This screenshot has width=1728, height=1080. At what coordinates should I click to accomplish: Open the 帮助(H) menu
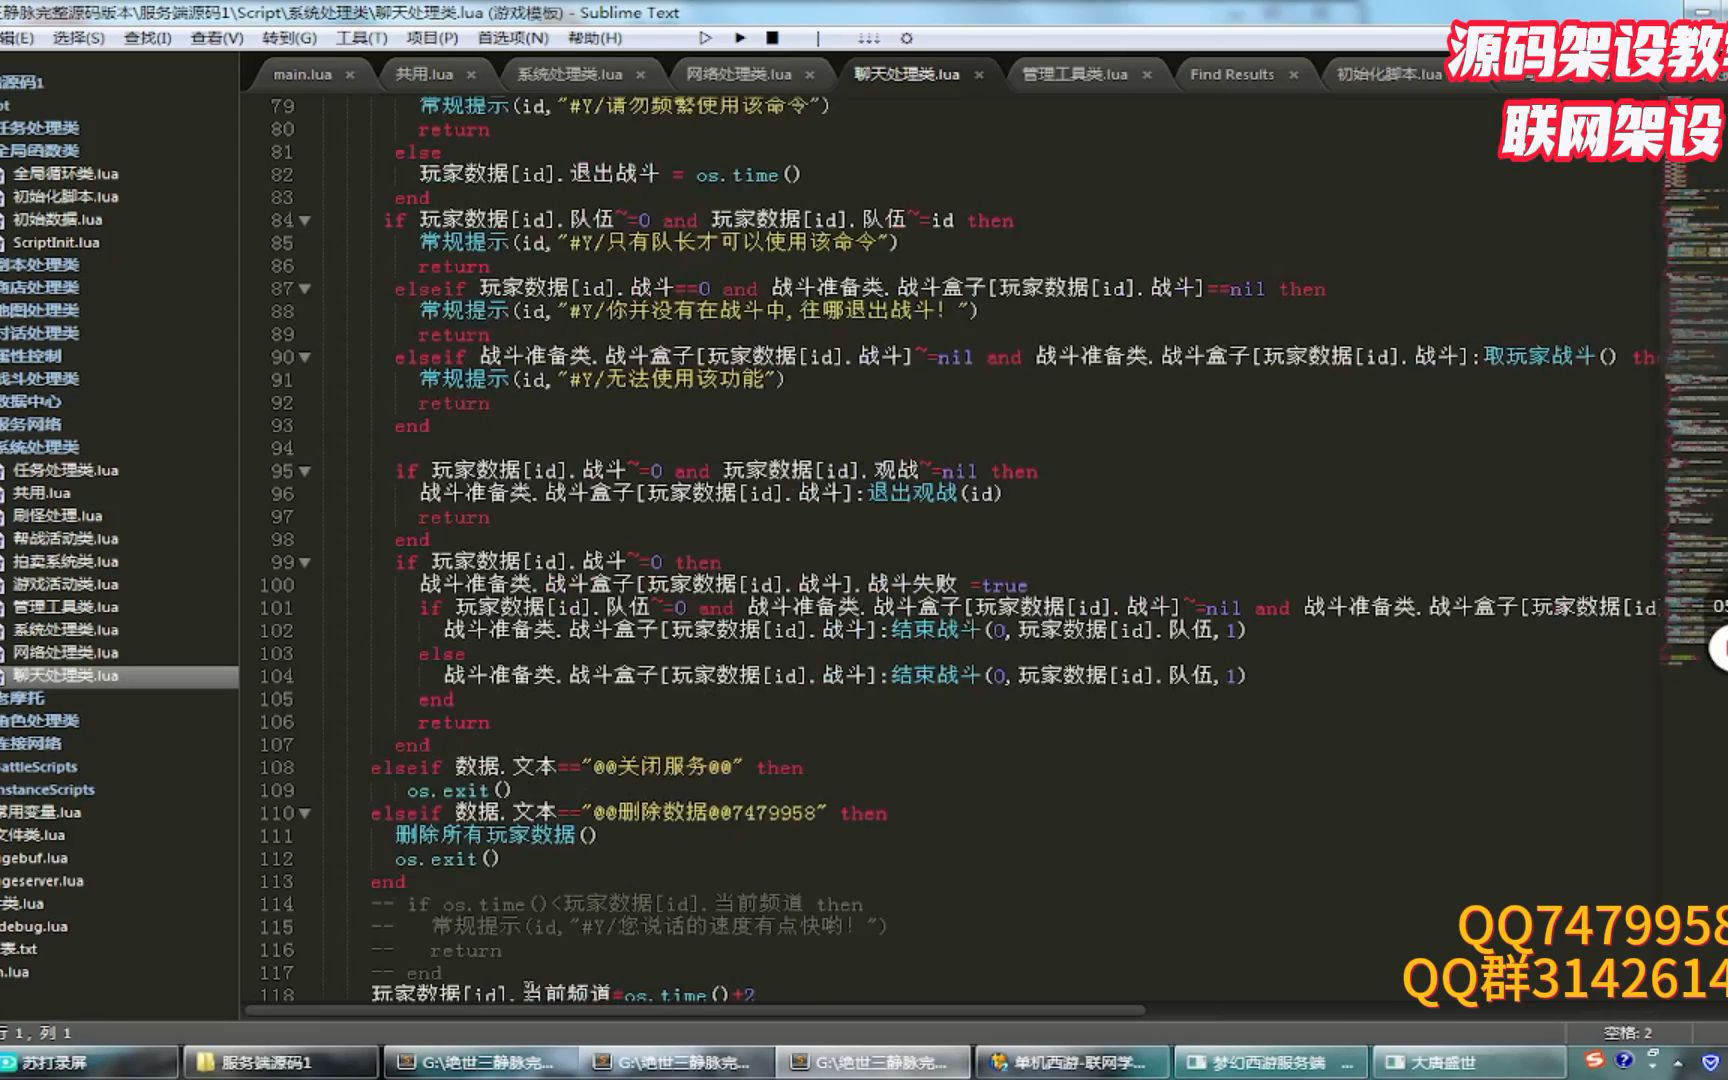(594, 38)
